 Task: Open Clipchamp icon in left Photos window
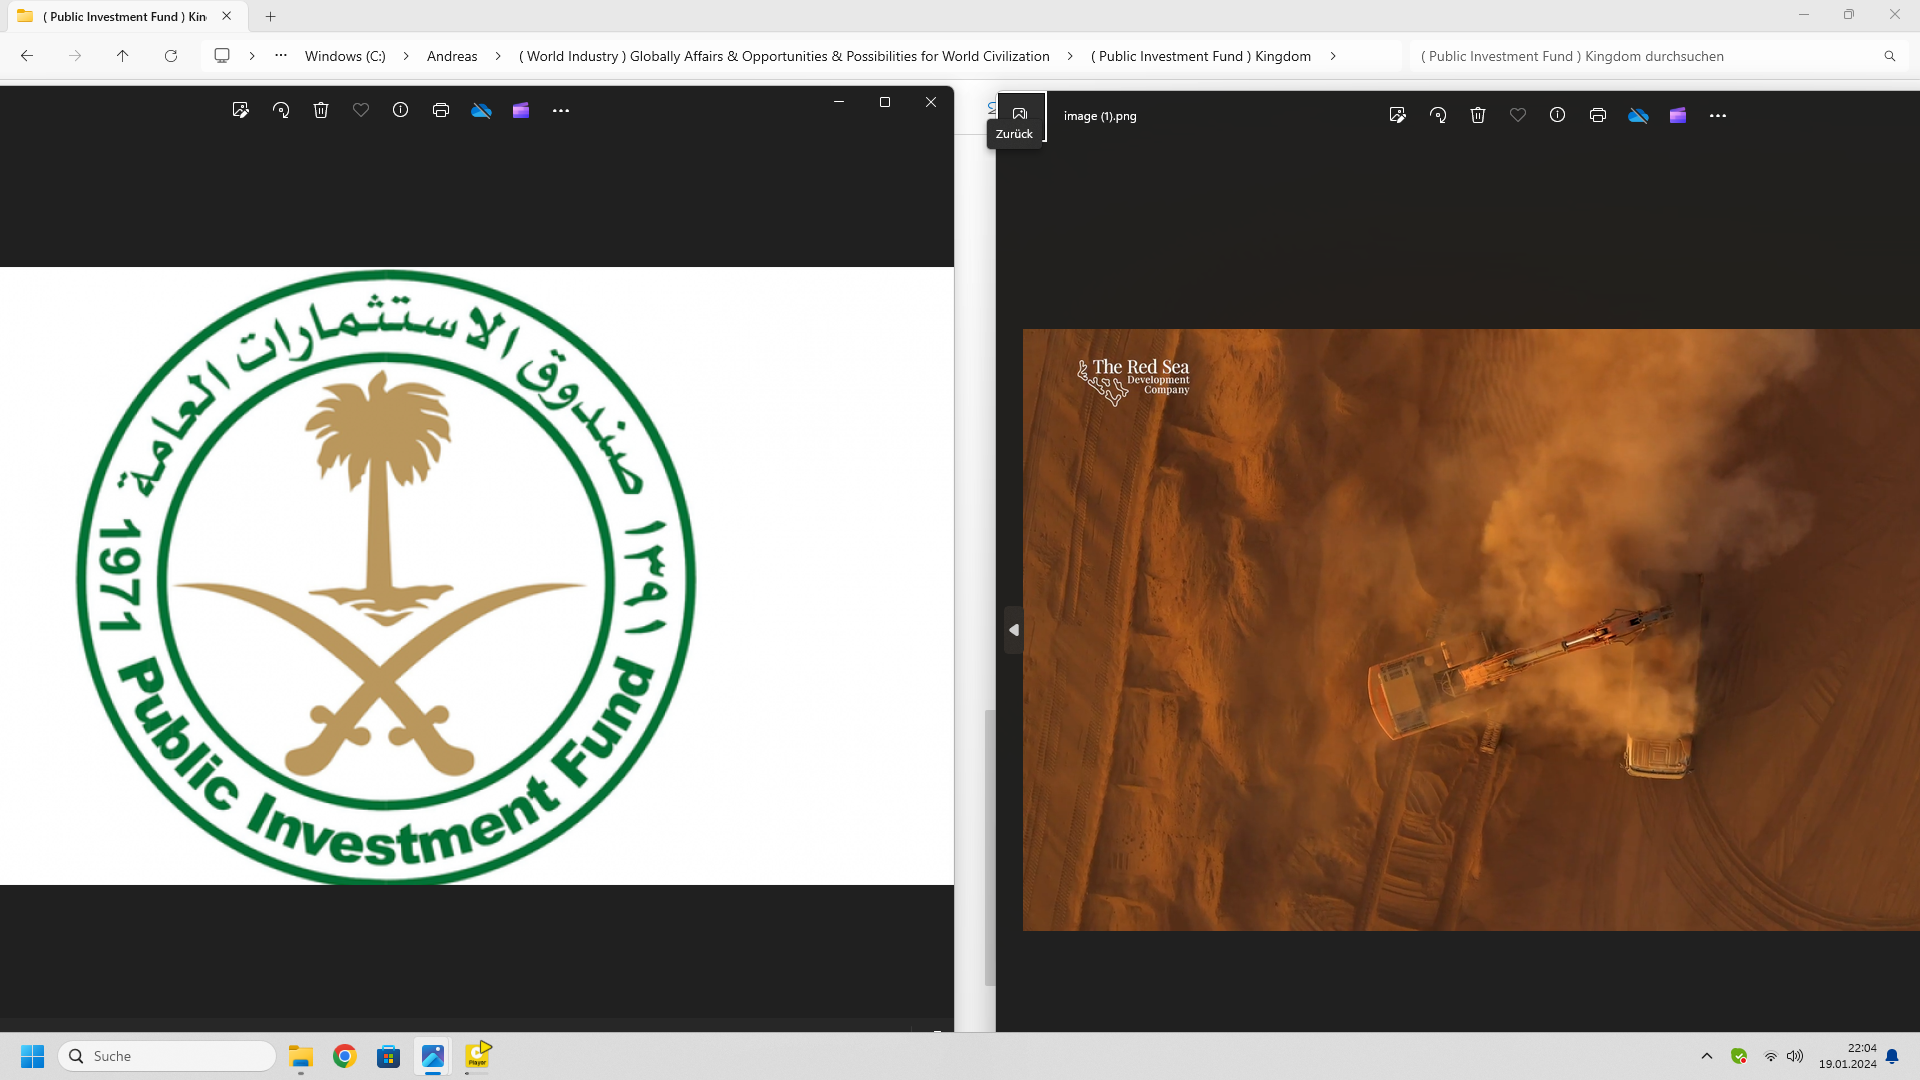521,110
